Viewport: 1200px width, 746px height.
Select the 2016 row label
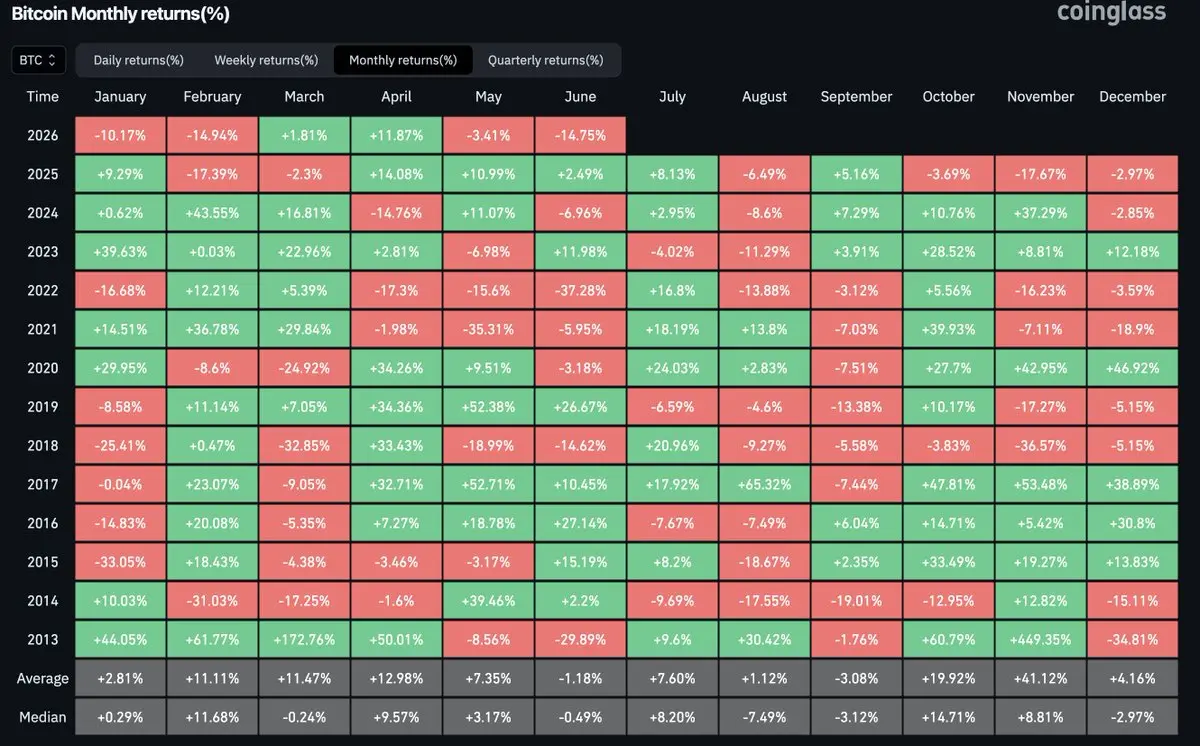(43, 523)
